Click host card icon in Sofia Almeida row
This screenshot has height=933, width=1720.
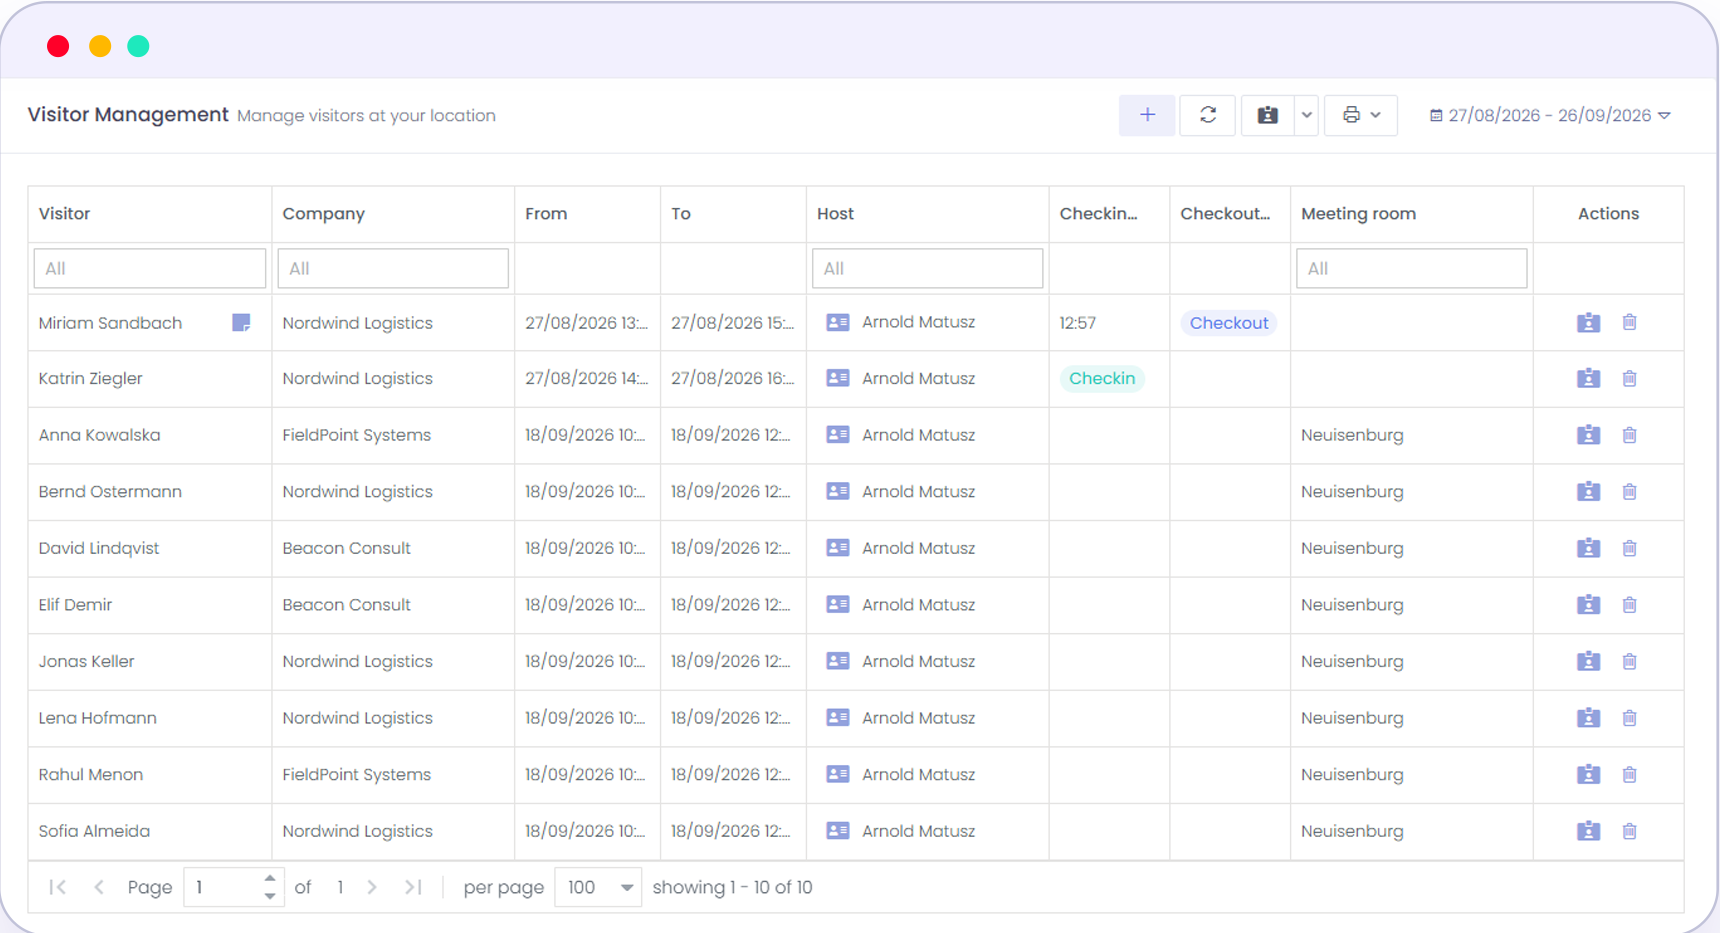pos(838,831)
